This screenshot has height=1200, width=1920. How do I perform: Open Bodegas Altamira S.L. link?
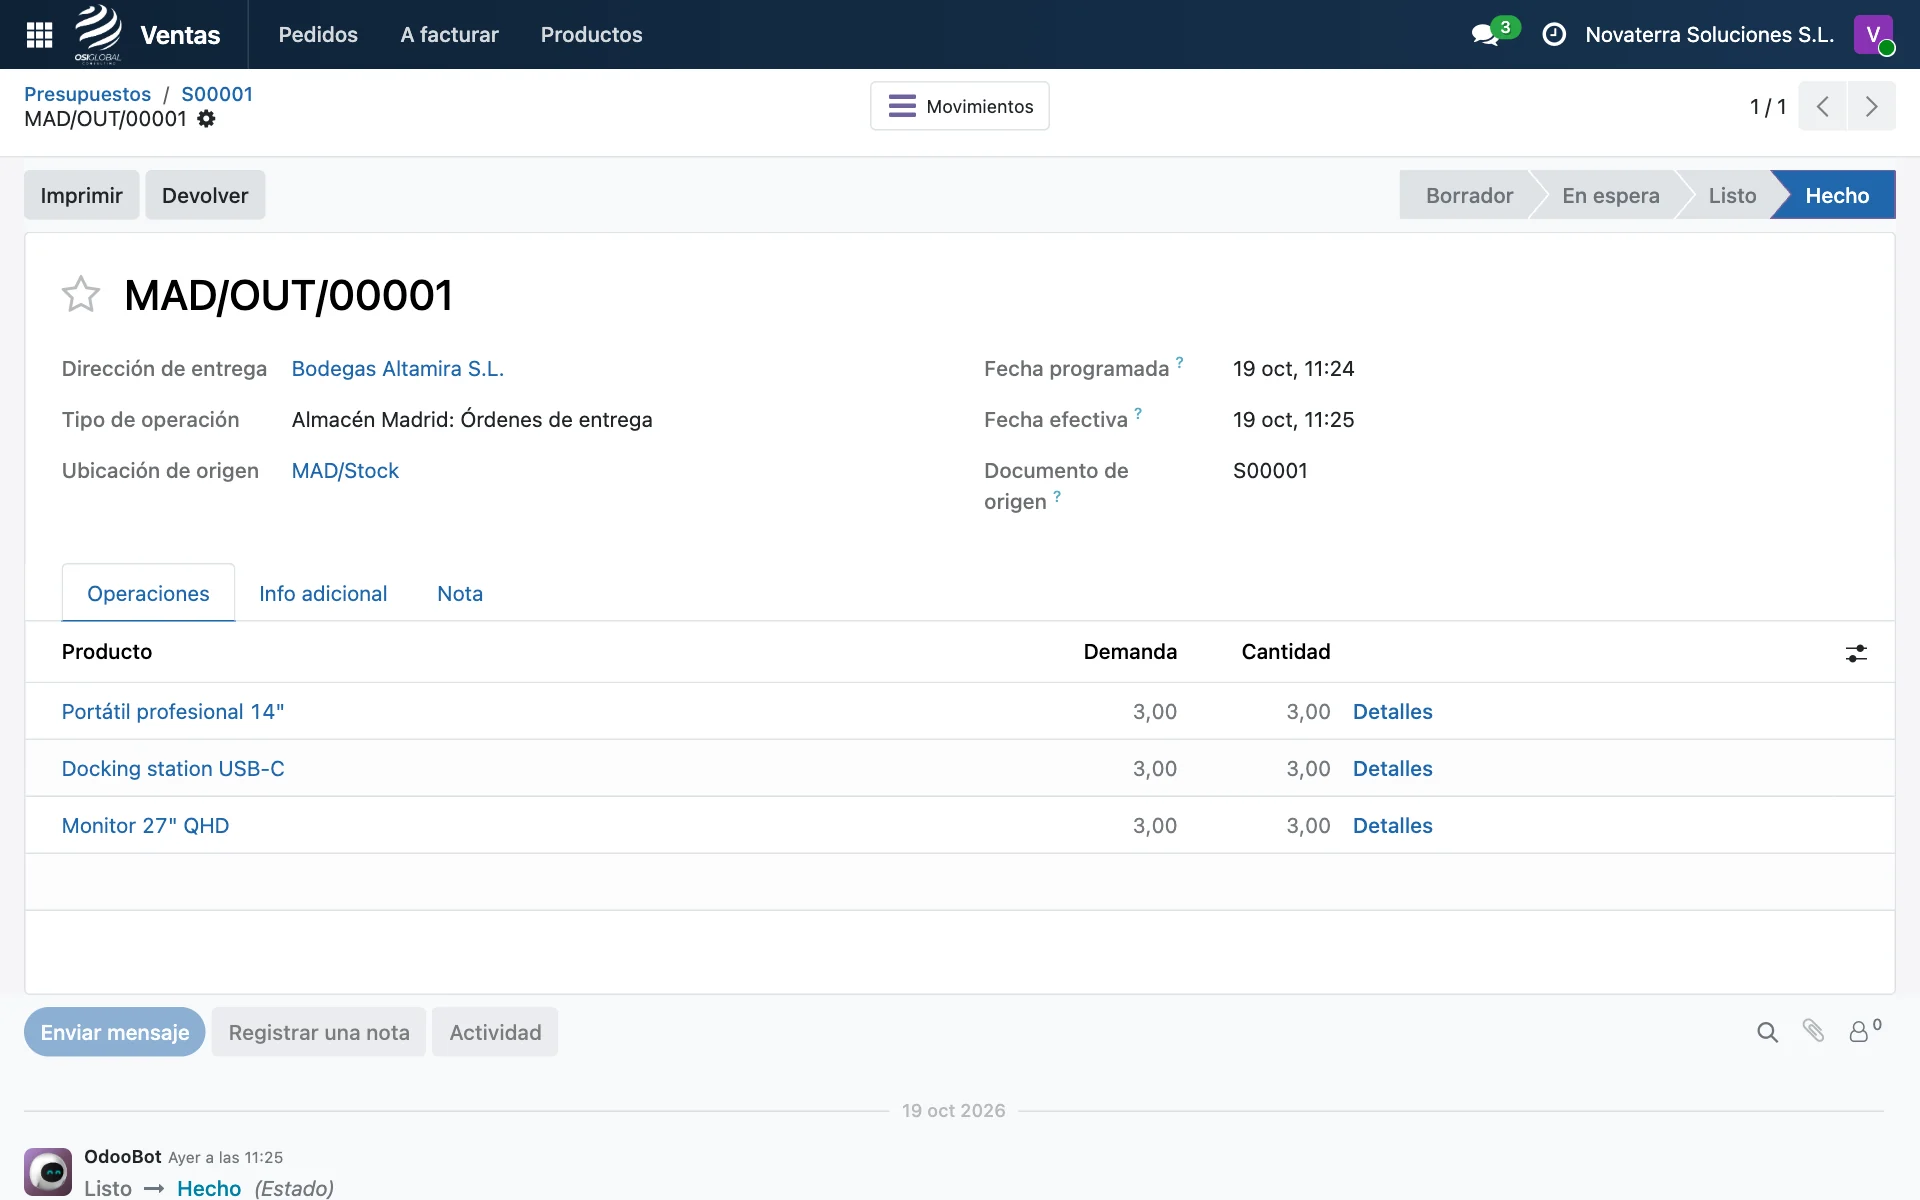click(398, 369)
